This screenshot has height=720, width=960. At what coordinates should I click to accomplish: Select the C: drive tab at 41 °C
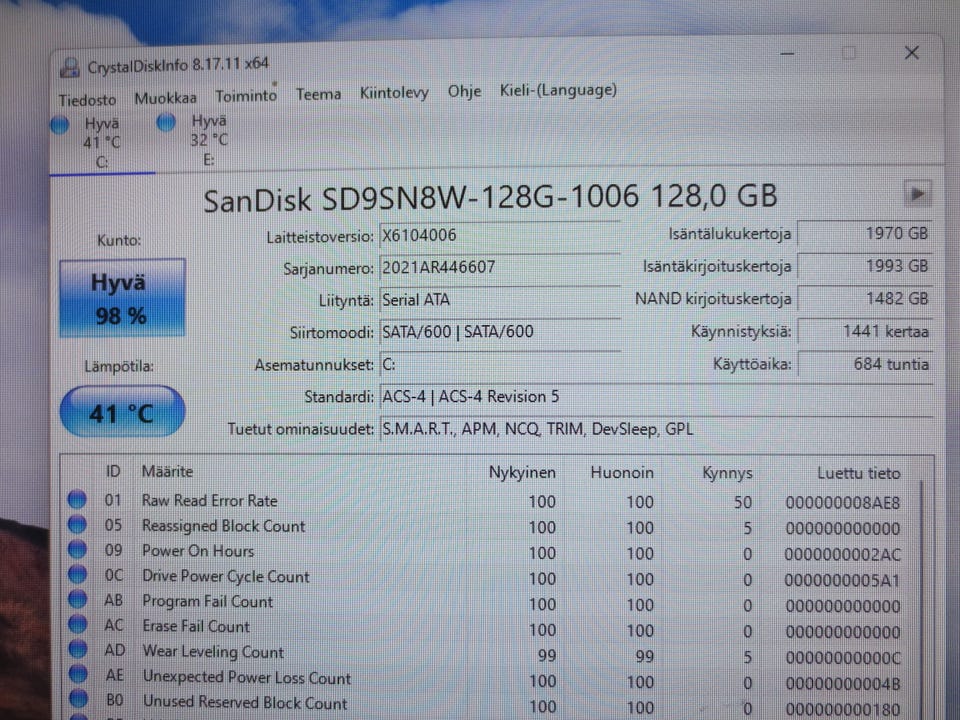[x=102, y=143]
